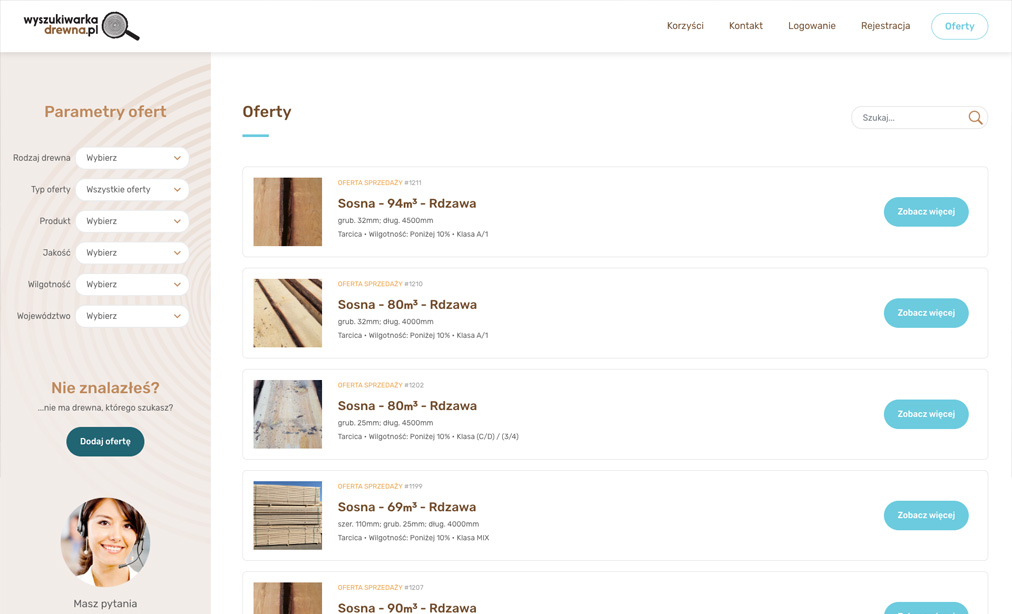Viewport: 1012px width, 614px height.
Task: Expand the Wilgotność dropdown
Action: click(132, 285)
